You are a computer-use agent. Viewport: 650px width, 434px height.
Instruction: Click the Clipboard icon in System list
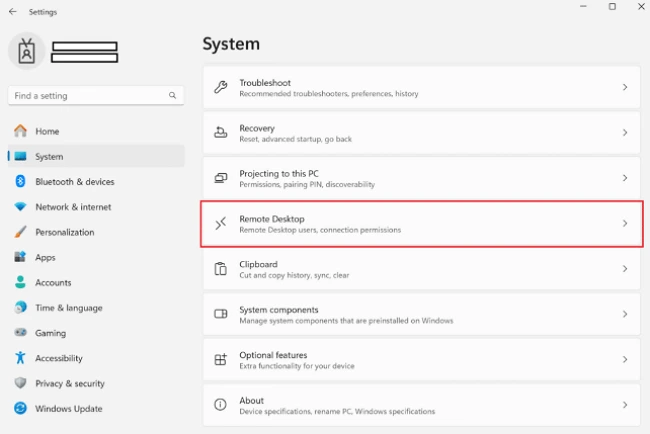221,269
